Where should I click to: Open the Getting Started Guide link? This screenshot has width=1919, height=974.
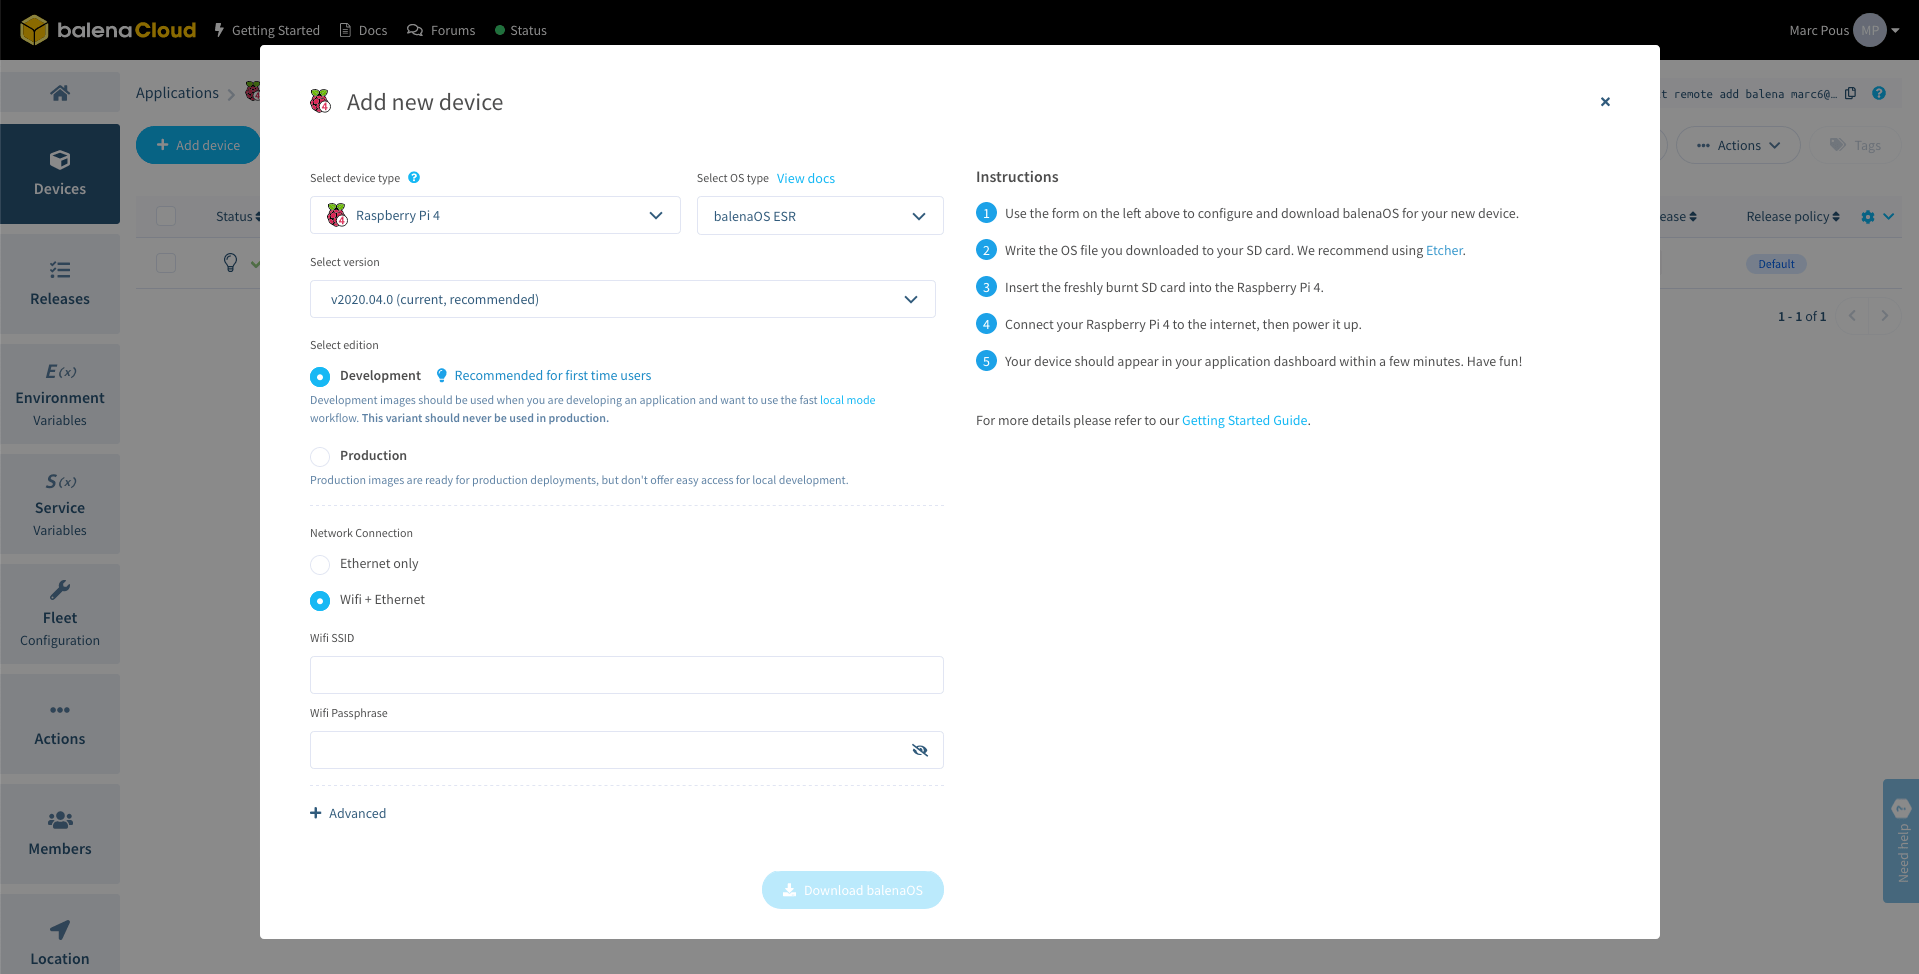tap(1243, 420)
